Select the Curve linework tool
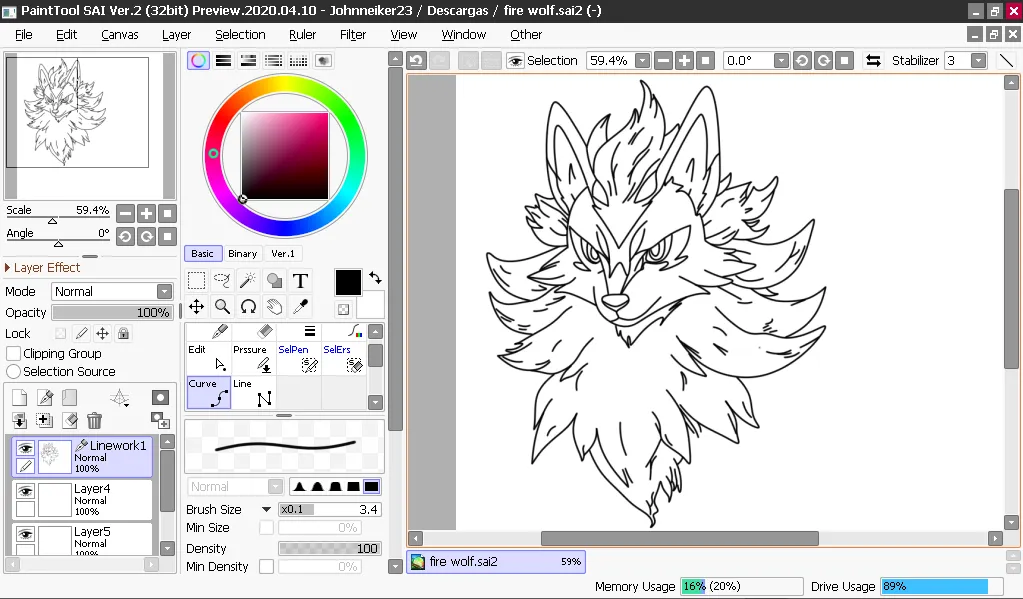Viewport: 1023px width, 599px height. click(209, 393)
